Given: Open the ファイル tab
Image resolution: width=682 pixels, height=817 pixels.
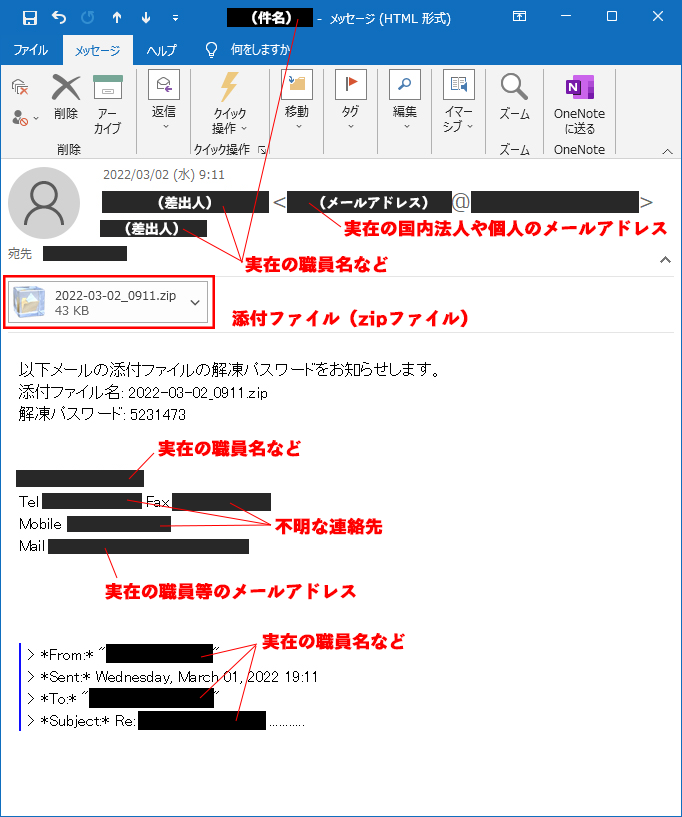Looking at the screenshot, I should pyautogui.click(x=30, y=50).
